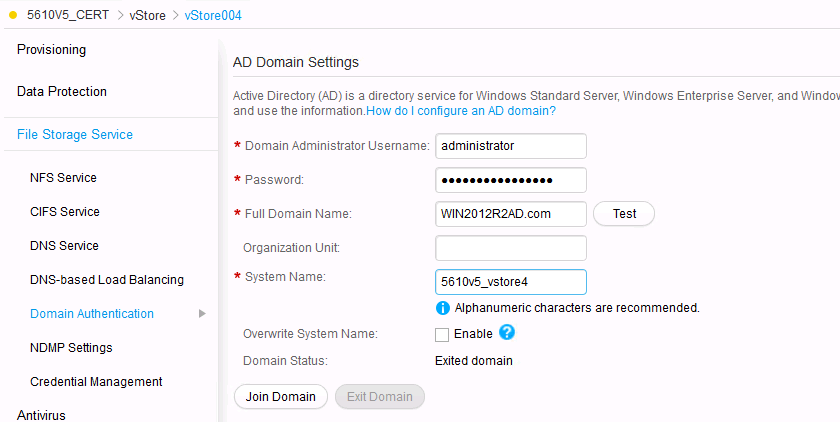840x422 pixels.
Task: Click the yellow status dot icon
Action: click(14, 16)
